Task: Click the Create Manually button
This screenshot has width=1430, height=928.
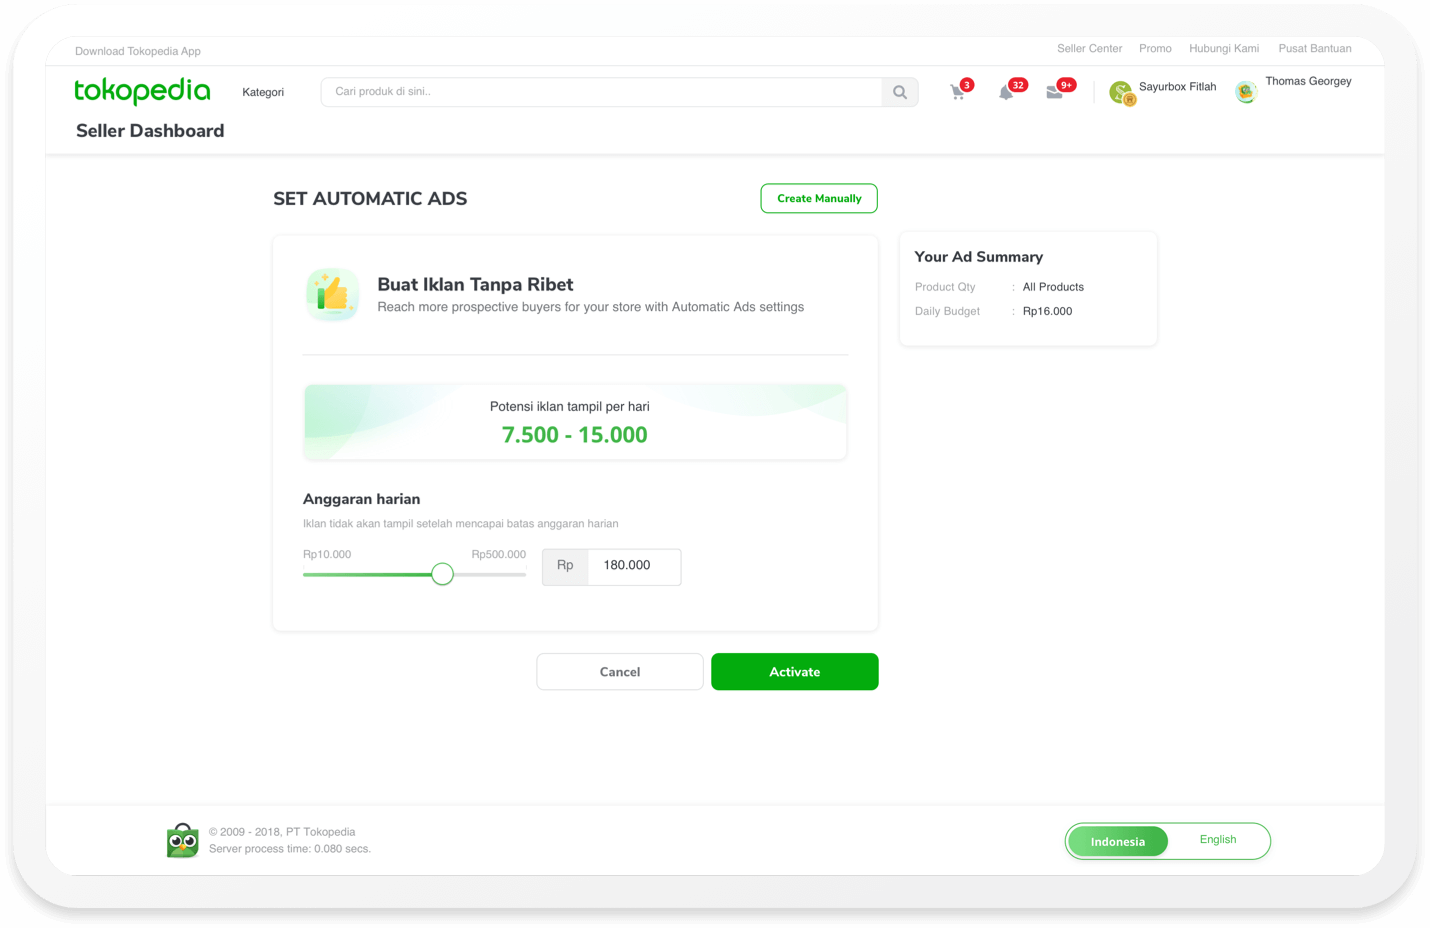Action: click(819, 198)
